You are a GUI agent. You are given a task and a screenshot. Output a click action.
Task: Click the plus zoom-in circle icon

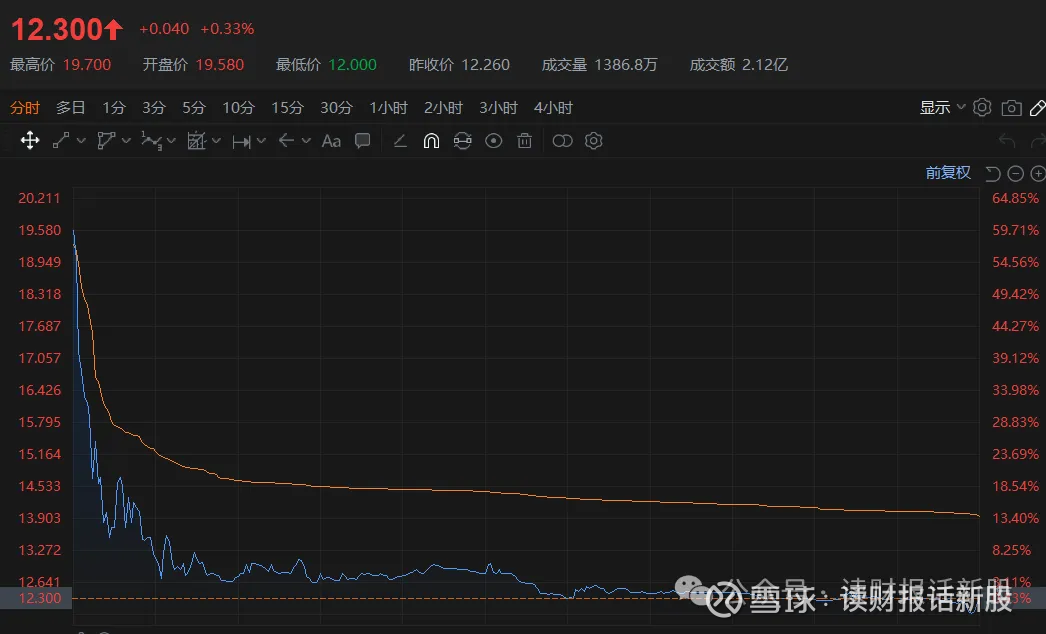pyautogui.click(x=1038, y=174)
